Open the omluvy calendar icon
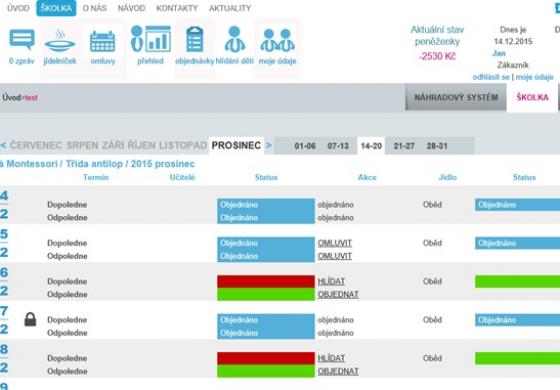This screenshot has height=390, width=560. coord(102,41)
